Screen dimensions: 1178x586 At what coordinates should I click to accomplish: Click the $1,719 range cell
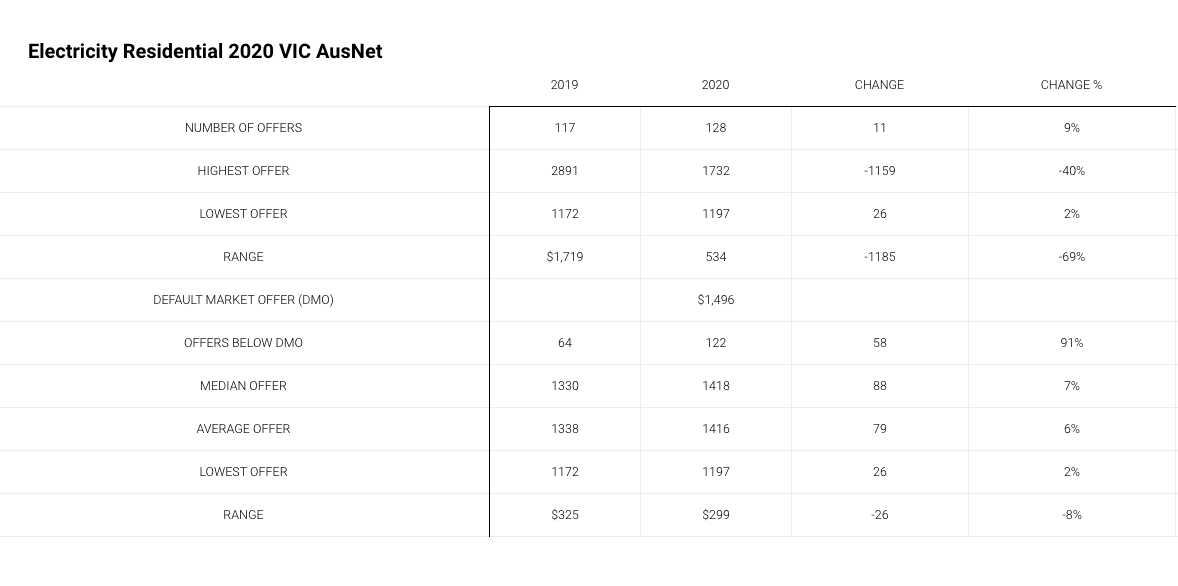(x=565, y=257)
